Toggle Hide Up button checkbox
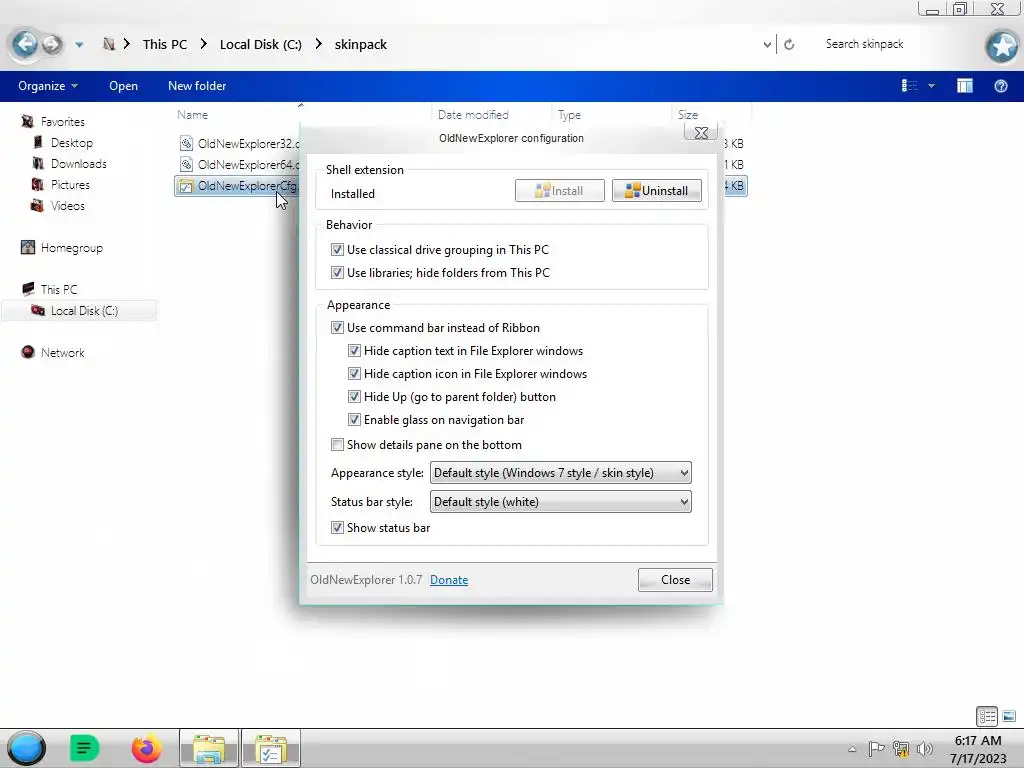The image size is (1024, 768). (x=354, y=396)
